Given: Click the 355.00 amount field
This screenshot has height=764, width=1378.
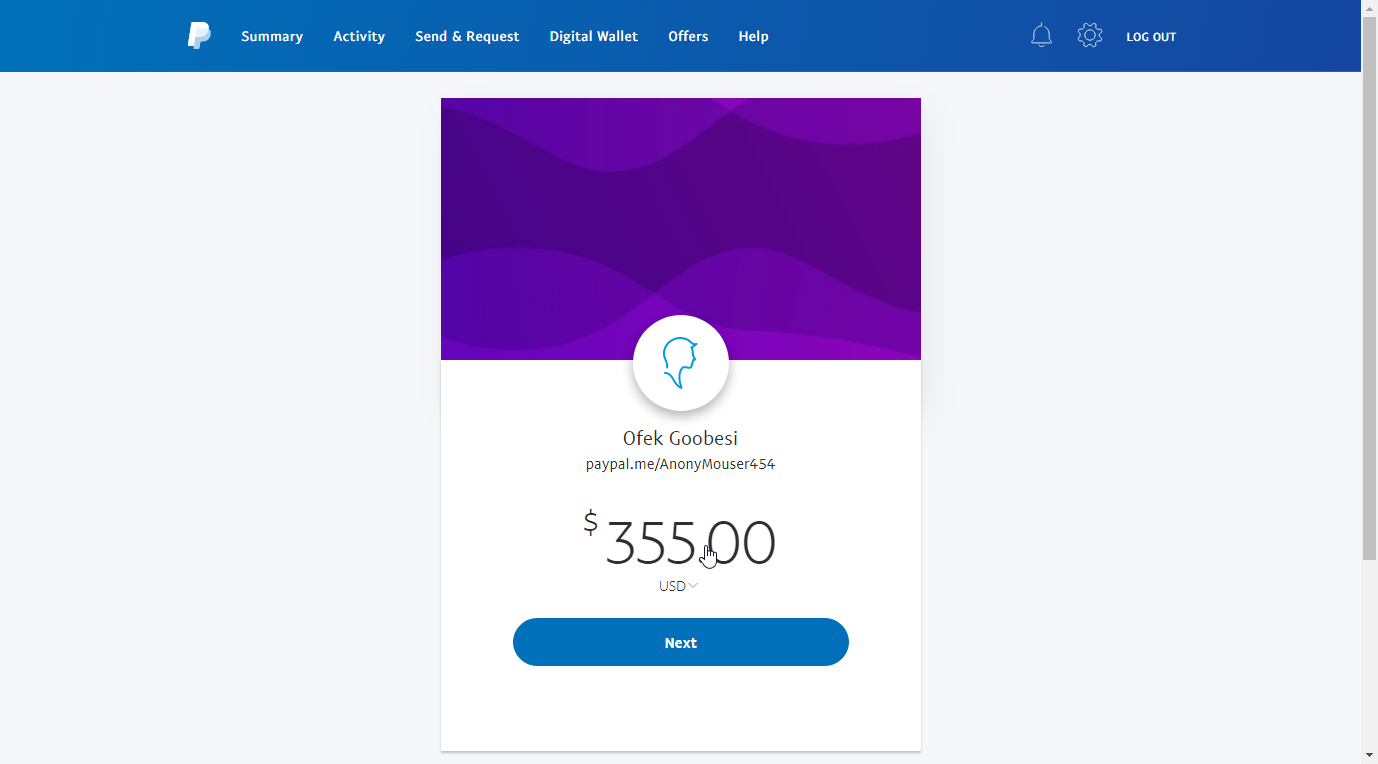Looking at the screenshot, I should [690, 543].
